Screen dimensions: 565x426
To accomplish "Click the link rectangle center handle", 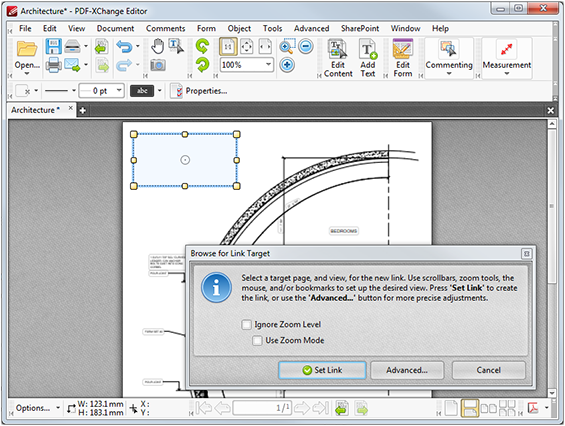I will coord(185,160).
